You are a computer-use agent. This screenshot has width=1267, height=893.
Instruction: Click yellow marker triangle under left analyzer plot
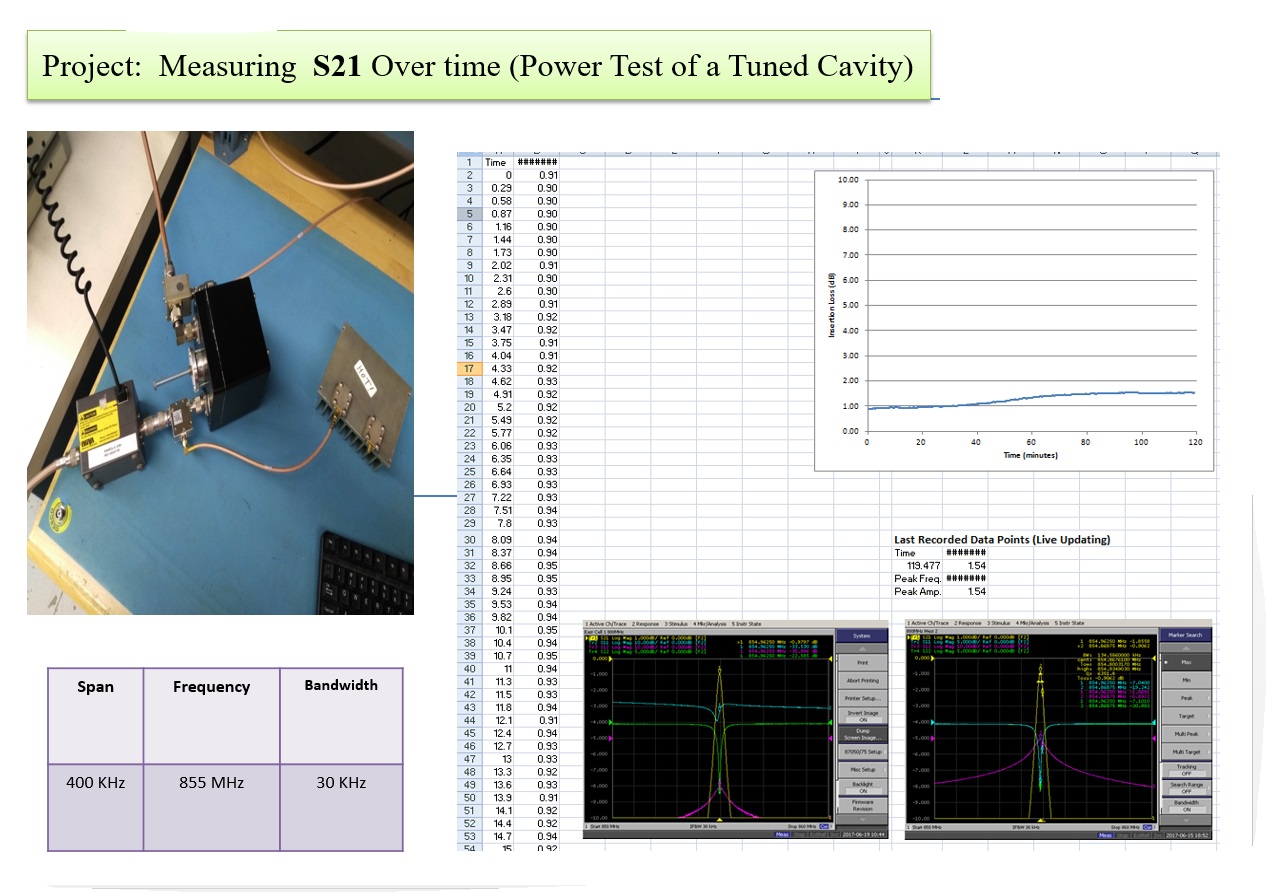719,818
